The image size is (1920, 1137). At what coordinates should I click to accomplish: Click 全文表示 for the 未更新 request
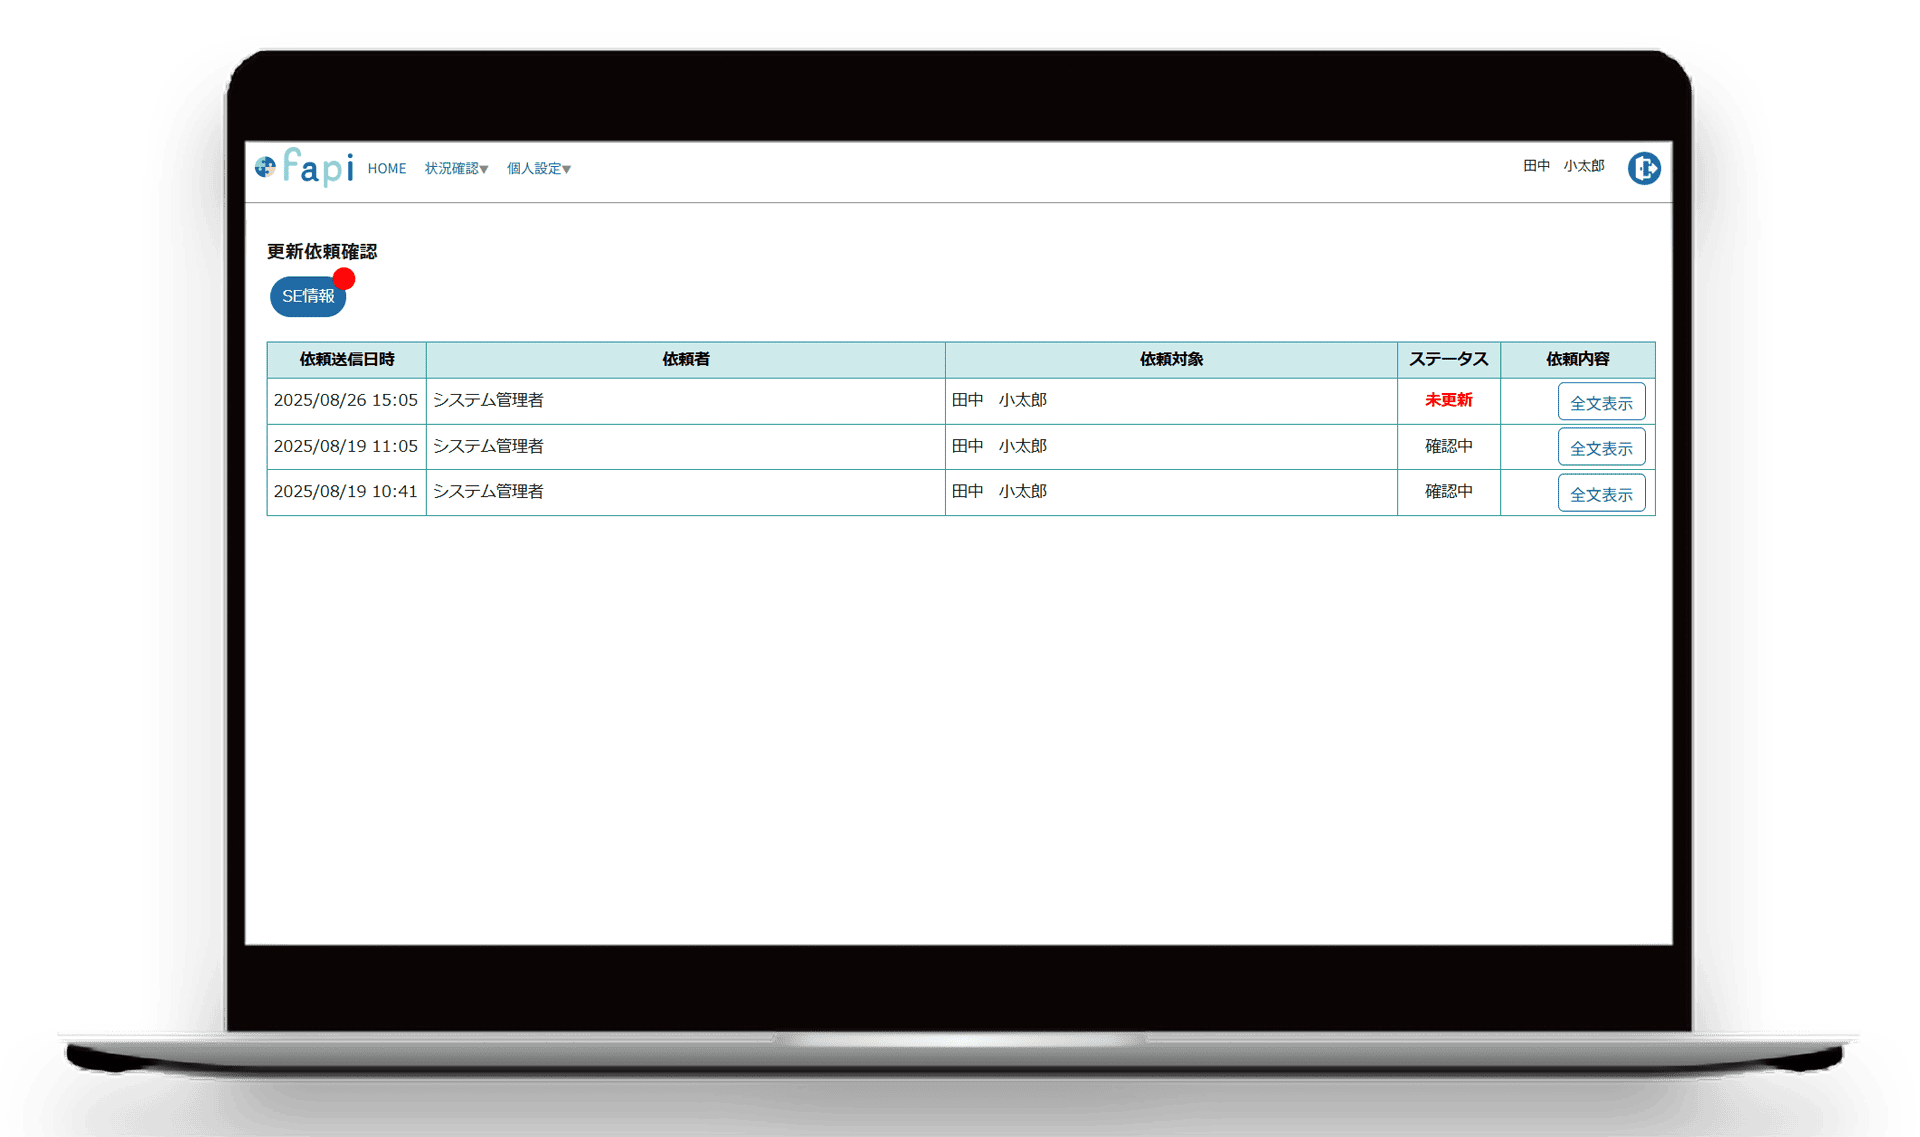[1600, 403]
